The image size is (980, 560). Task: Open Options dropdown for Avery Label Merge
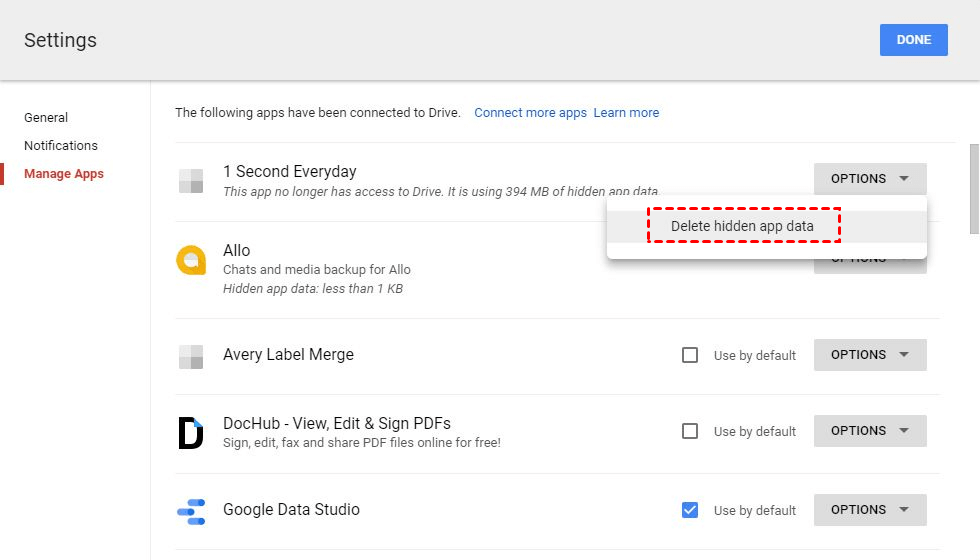[x=870, y=355]
